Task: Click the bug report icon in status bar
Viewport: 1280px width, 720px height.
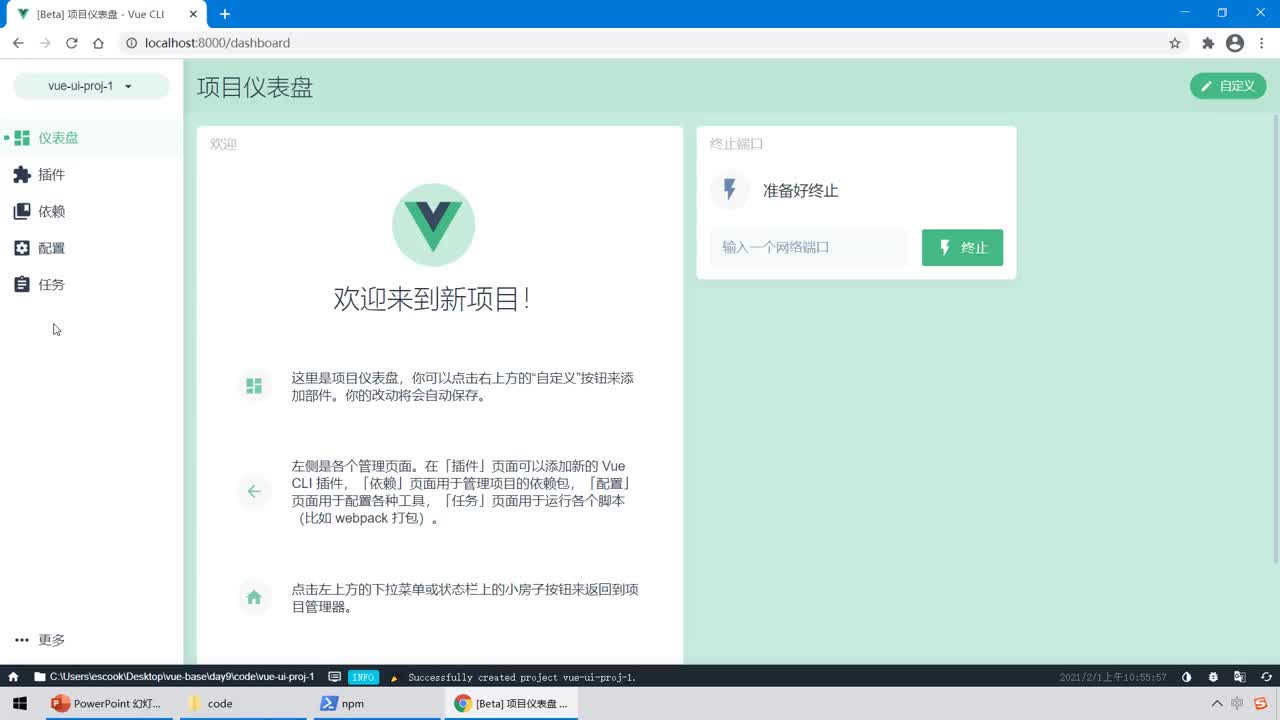Action: click(1213, 677)
